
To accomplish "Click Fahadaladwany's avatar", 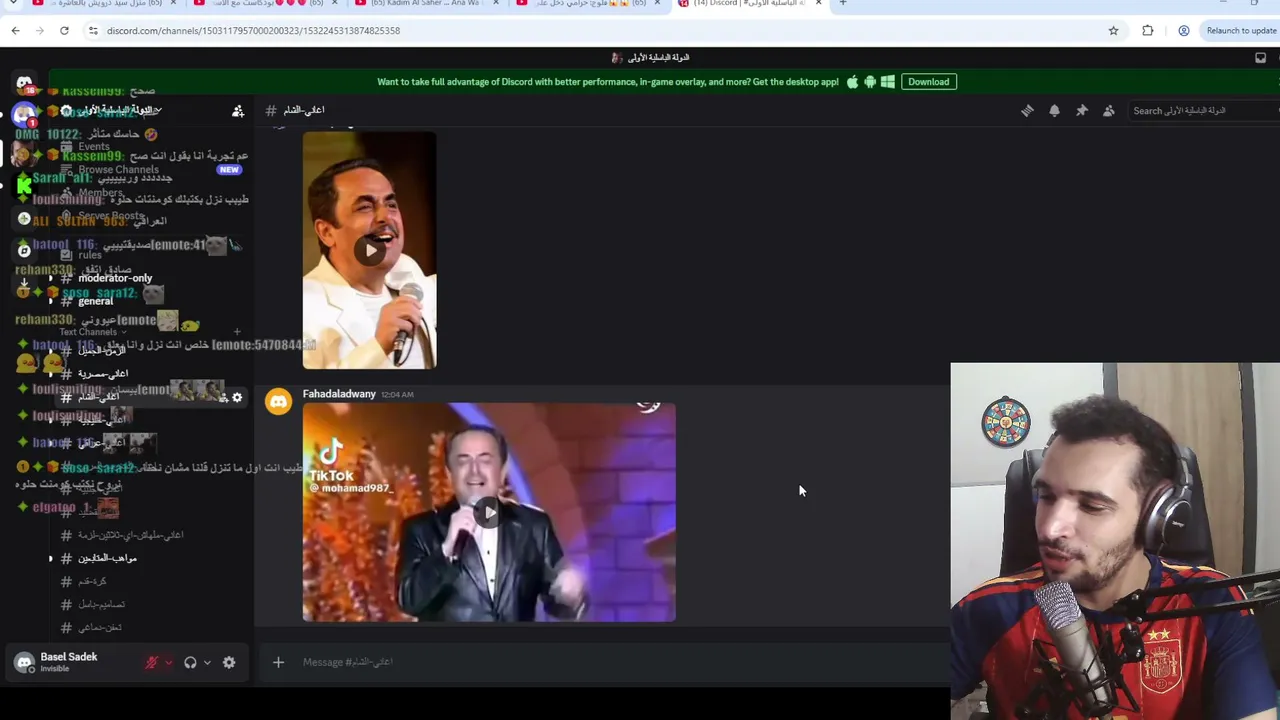I will point(278,402).
